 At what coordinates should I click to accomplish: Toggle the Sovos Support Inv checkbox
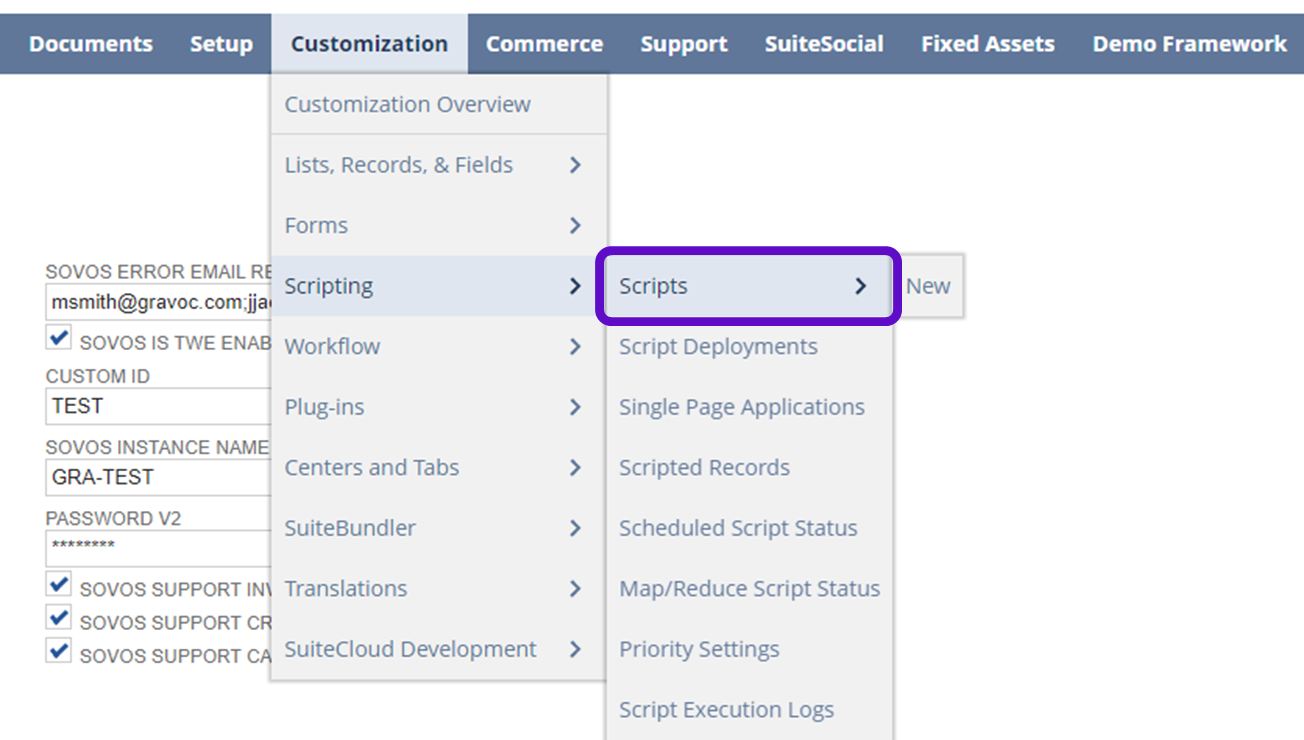pyautogui.click(x=59, y=585)
